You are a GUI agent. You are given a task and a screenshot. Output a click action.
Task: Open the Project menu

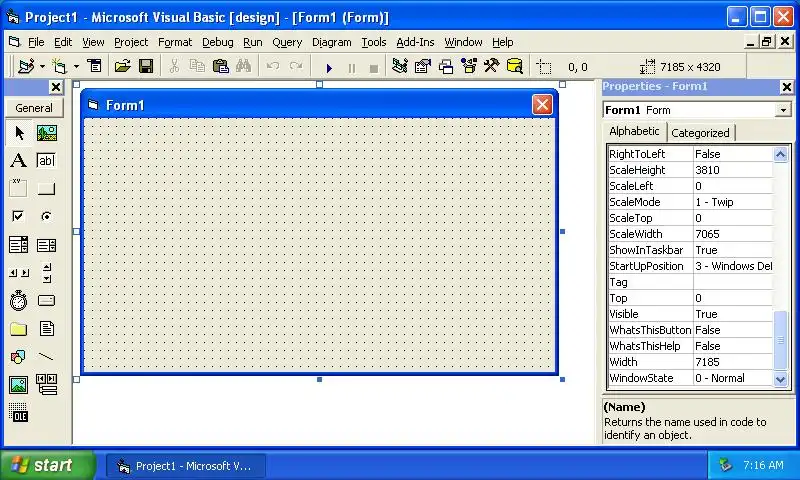click(131, 42)
